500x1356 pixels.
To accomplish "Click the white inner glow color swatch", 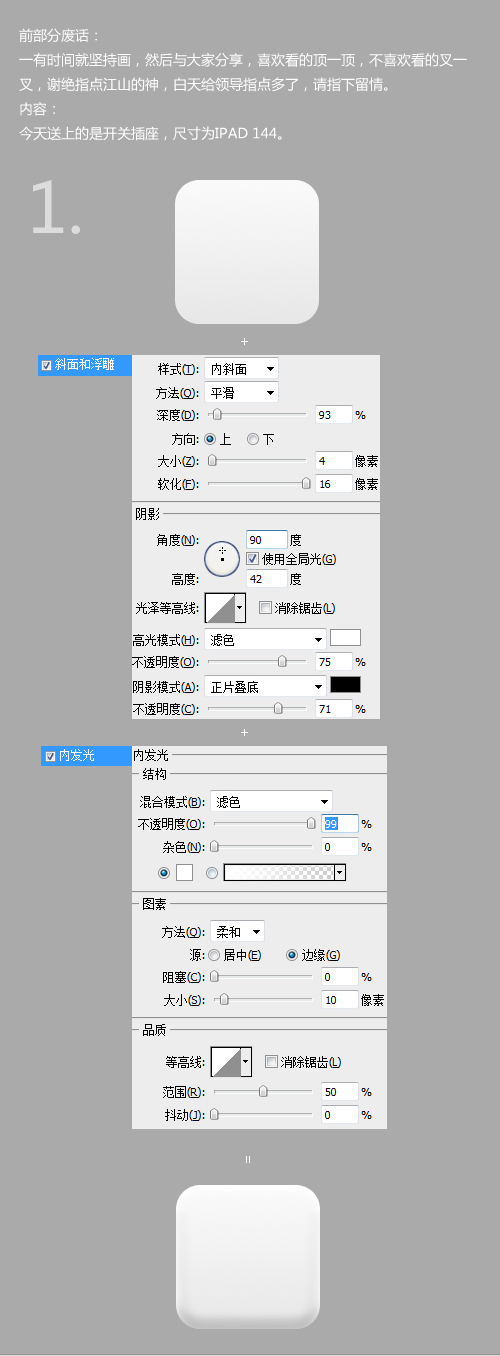I will [184, 872].
